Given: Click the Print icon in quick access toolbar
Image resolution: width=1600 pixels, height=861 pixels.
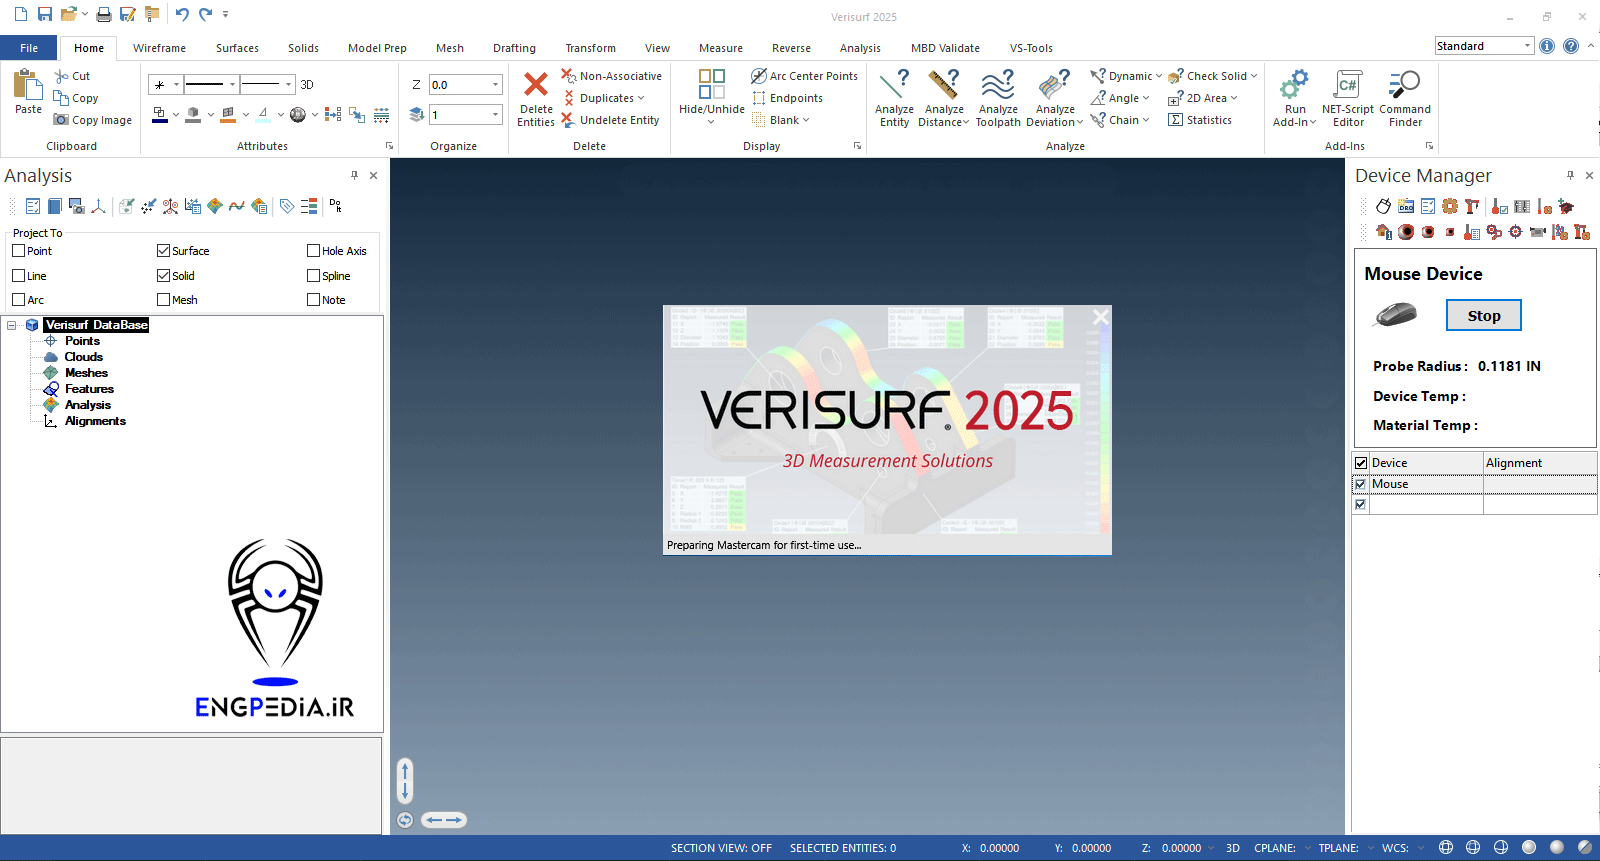Looking at the screenshot, I should click(x=104, y=14).
